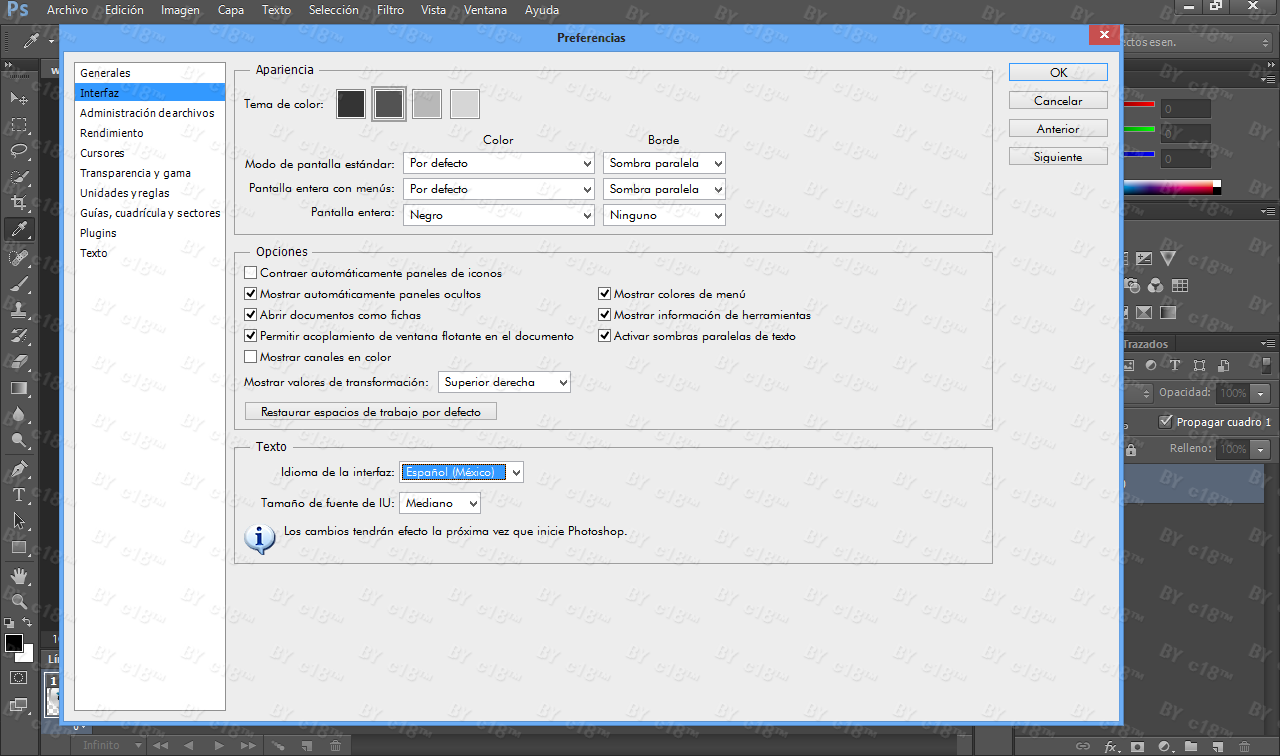This screenshot has width=1280, height=756.
Task: Open Pantalla entera color dropdown showing Negro
Action: click(x=499, y=215)
